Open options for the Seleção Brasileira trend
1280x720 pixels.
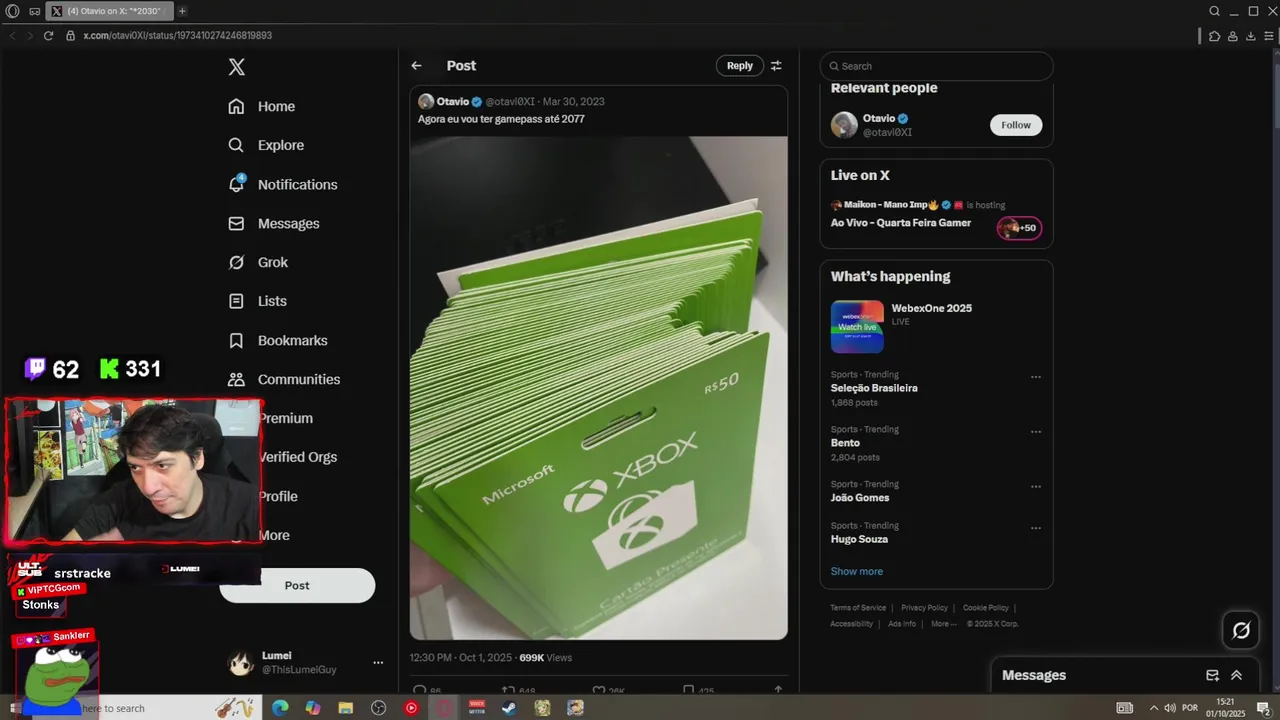pos(1036,377)
